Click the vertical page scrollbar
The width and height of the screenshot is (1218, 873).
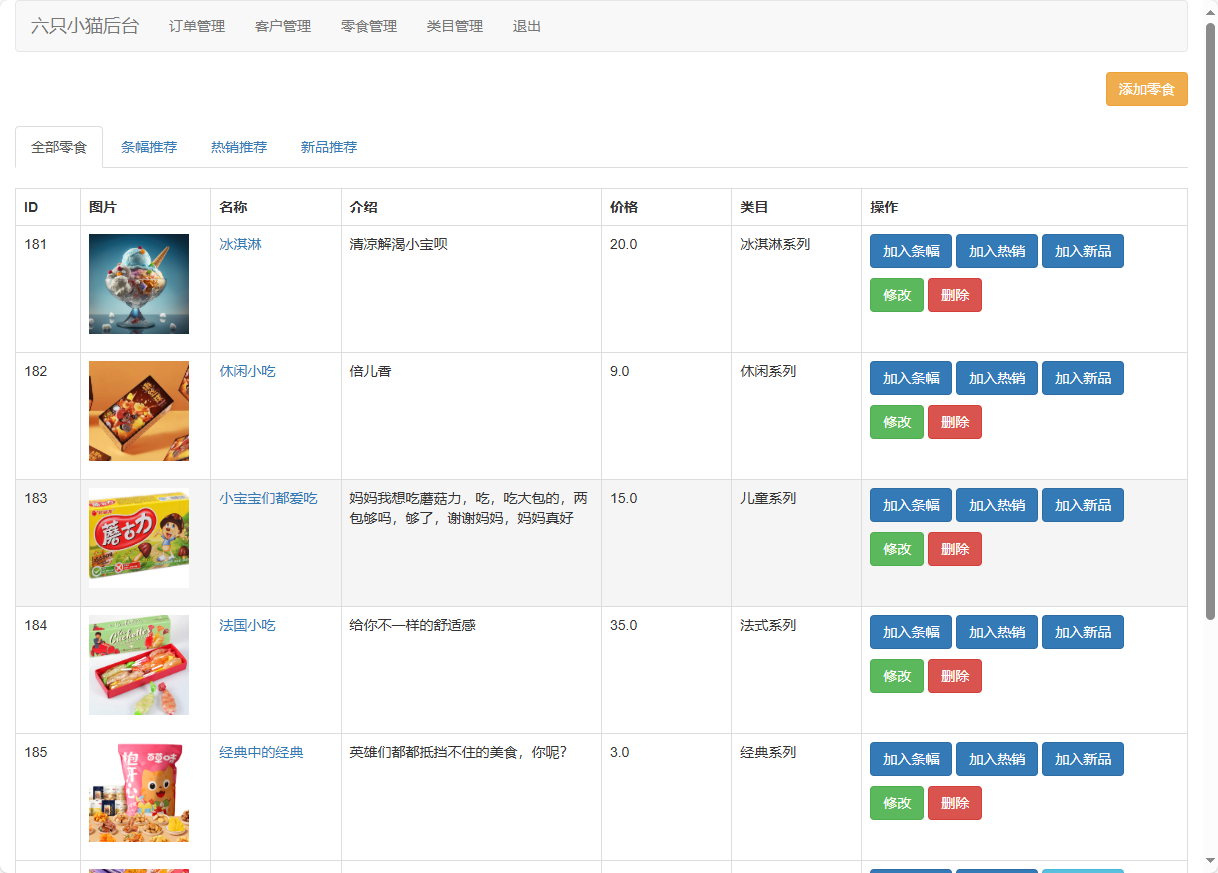click(x=1210, y=320)
